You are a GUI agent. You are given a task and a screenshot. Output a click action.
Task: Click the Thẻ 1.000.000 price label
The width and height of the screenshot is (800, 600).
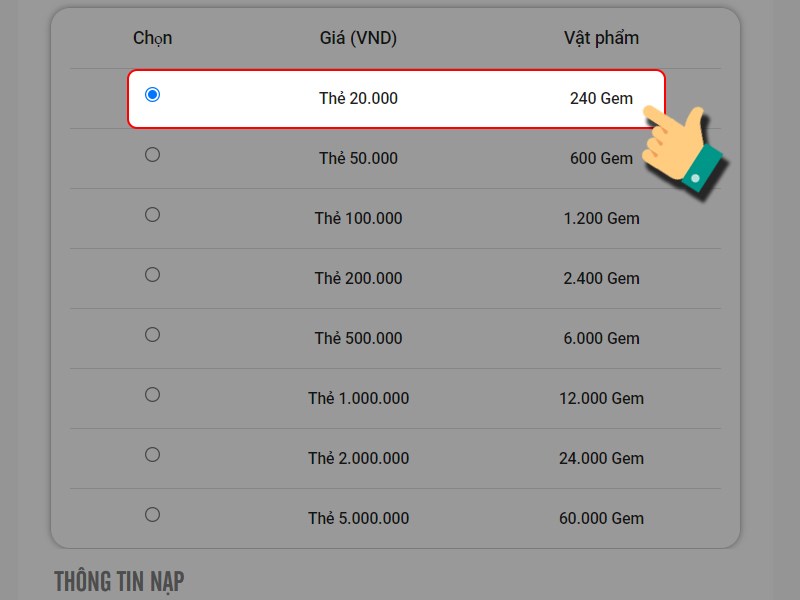[x=358, y=398]
